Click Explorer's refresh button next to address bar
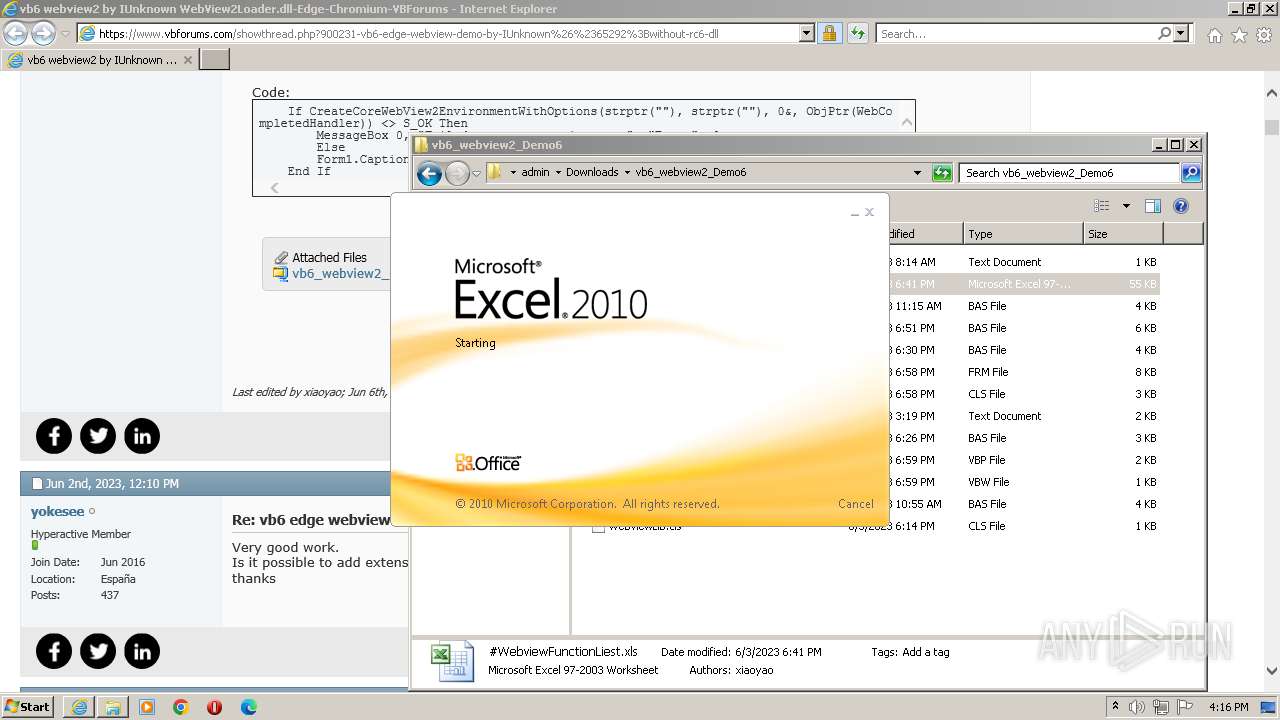The height and width of the screenshot is (720, 1280). click(941, 173)
